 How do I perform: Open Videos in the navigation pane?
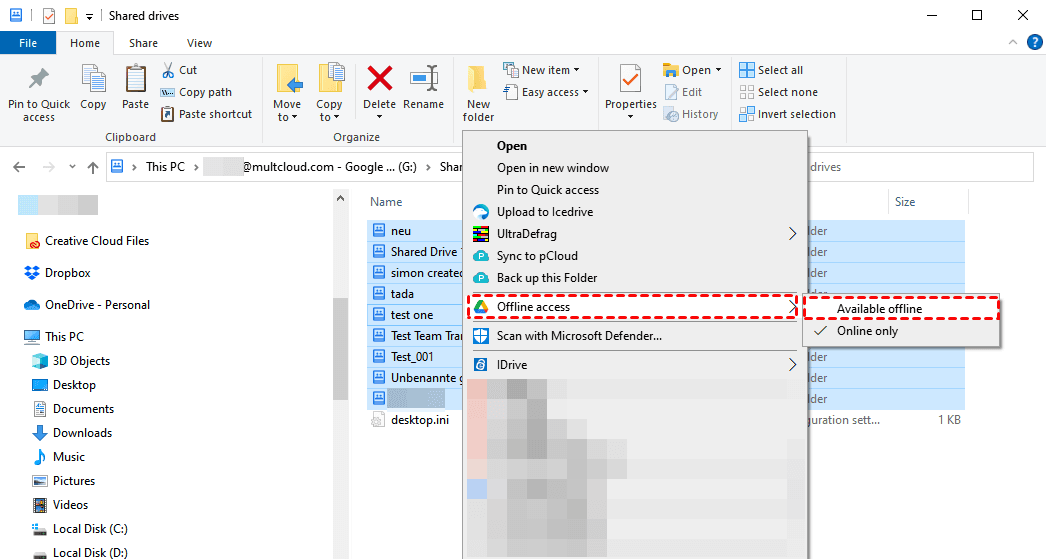coord(61,505)
